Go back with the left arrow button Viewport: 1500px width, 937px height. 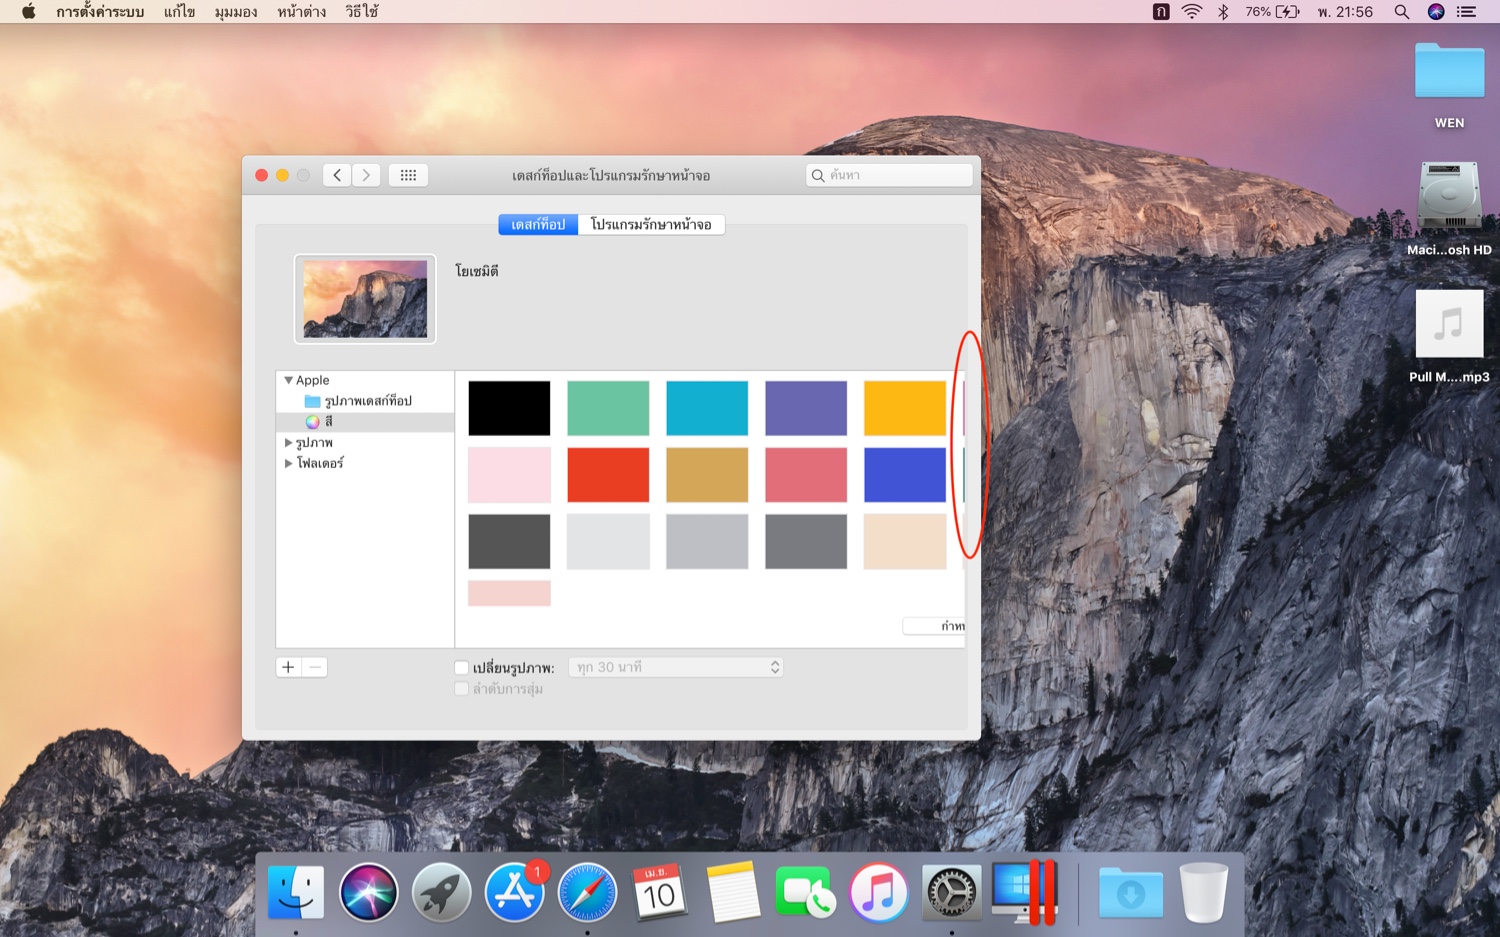coord(337,175)
